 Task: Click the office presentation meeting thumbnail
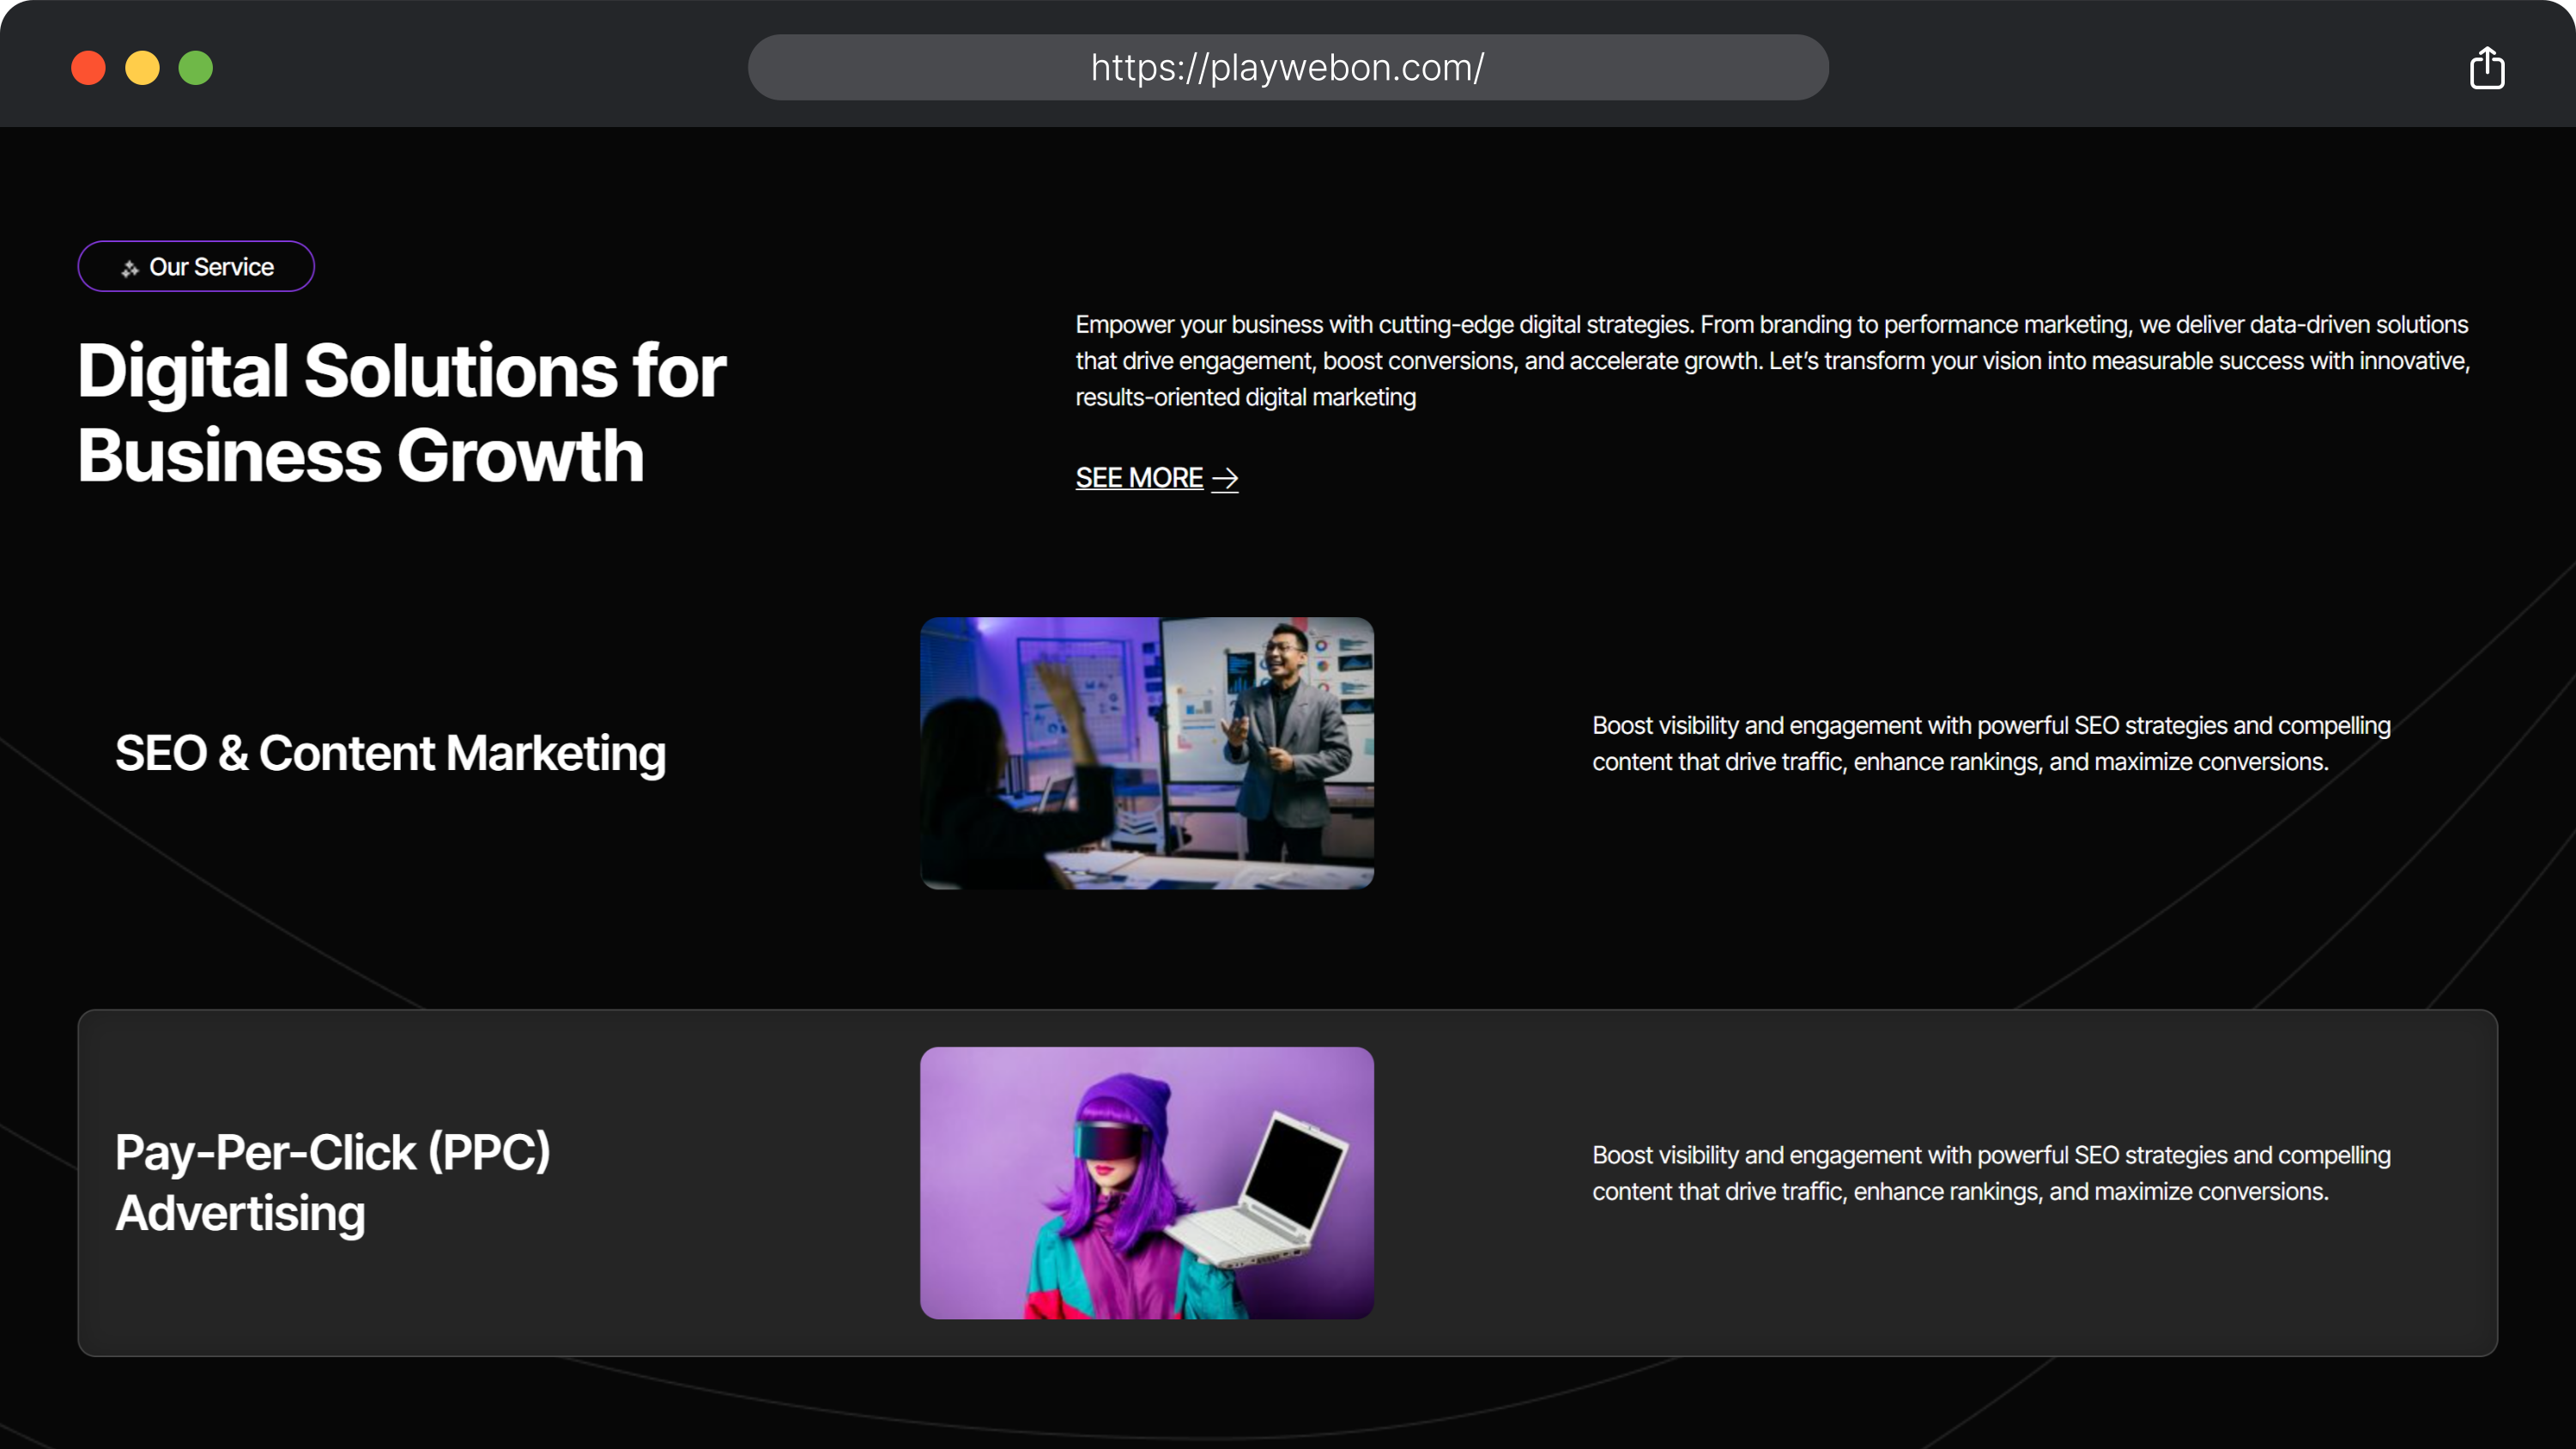1146,753
